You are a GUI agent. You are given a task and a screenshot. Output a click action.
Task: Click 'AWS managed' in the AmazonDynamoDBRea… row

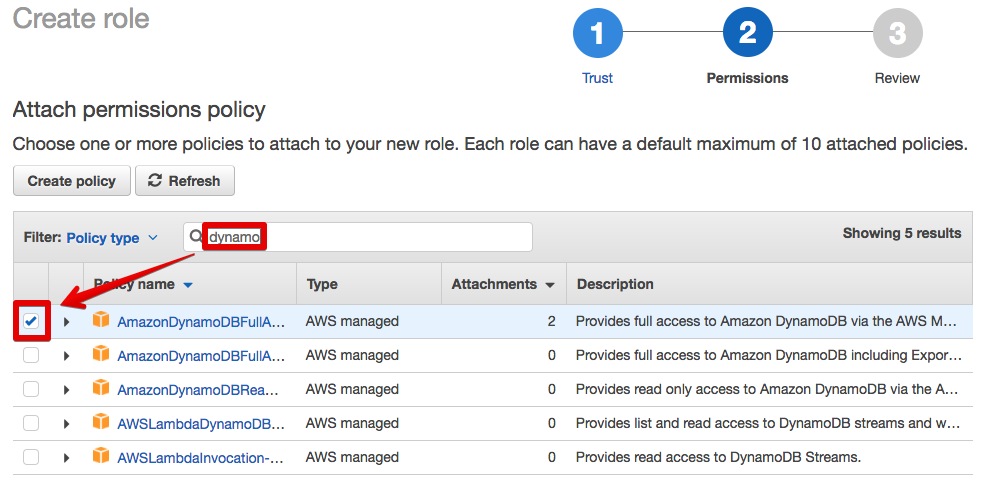point(352,389)
